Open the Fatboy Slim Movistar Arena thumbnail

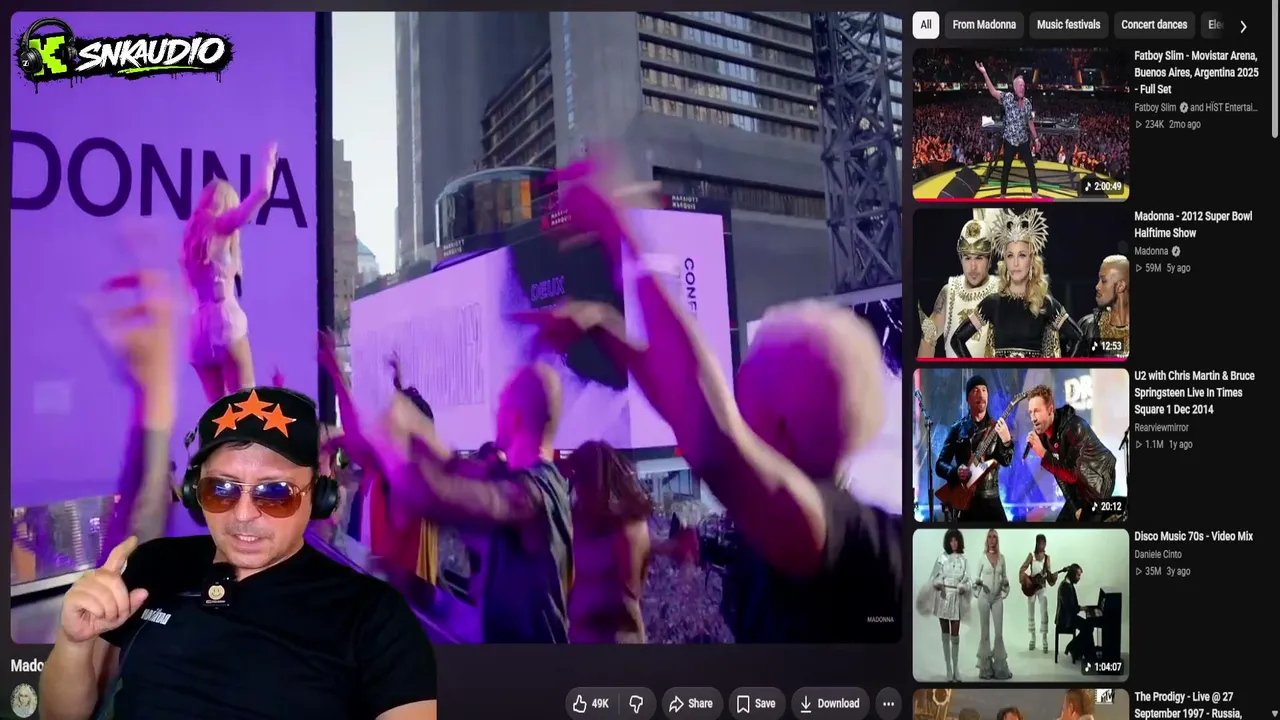coord(1021,124)
